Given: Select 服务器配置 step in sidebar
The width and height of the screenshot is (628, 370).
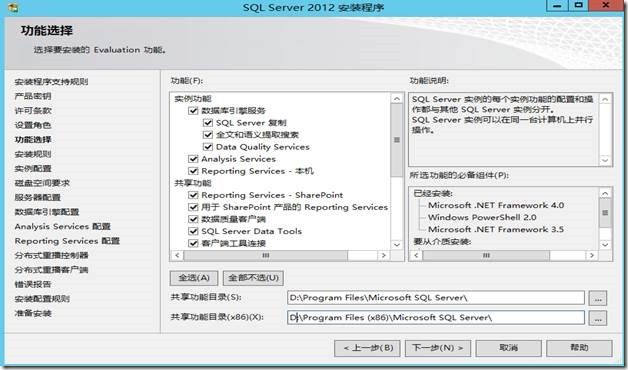Looking at the screenshot, I should click(x=38, y=197).
